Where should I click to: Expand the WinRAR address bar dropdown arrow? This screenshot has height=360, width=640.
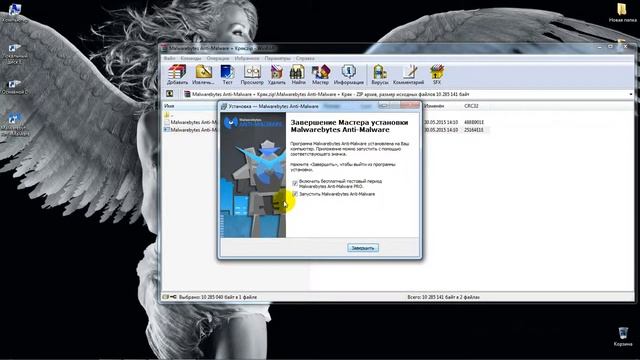(631, 94)
